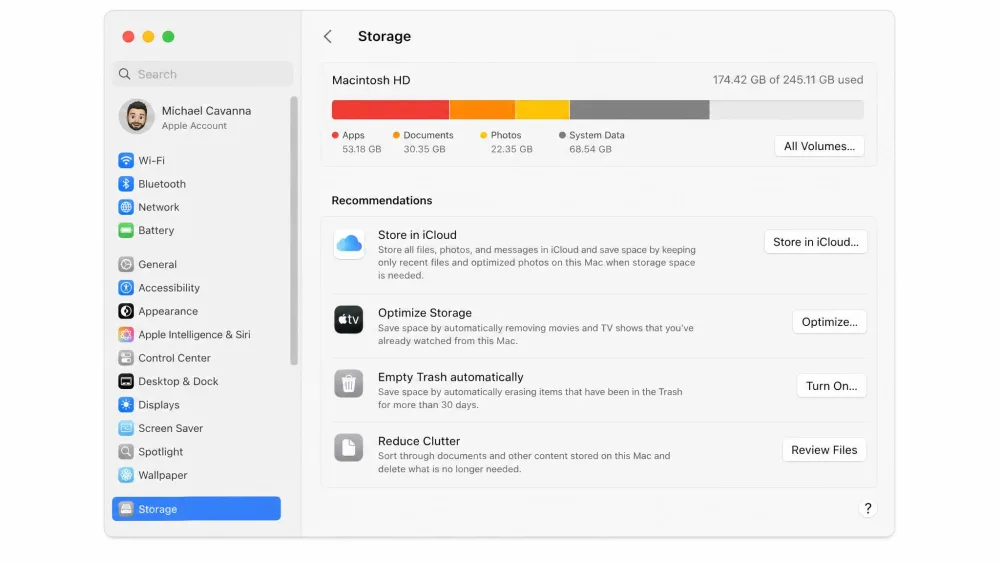Open Spotlight settings item
The width and height of the screenshot is (1000, 563).
(196, 451)
